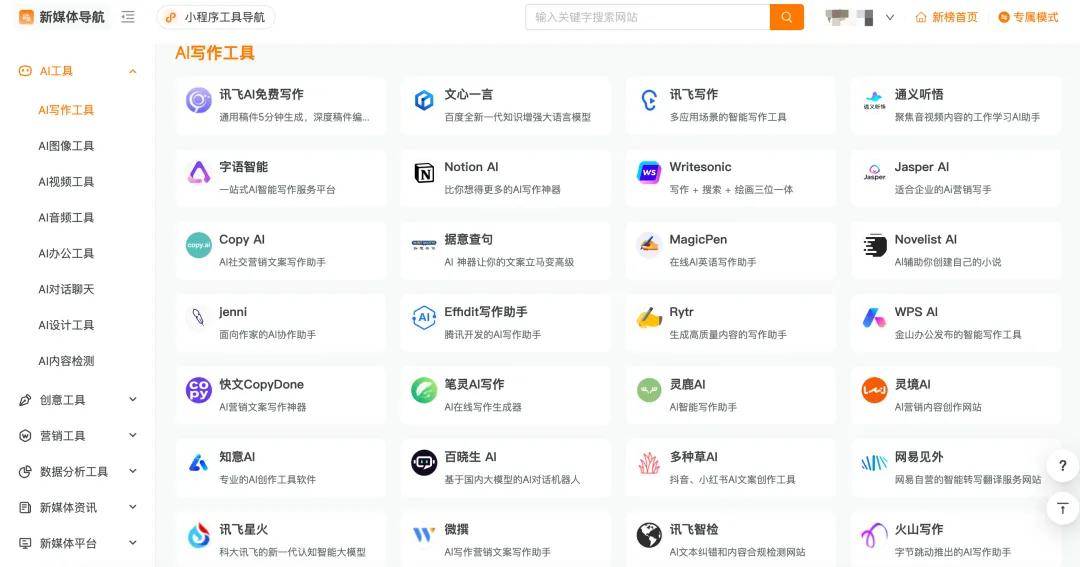Click the 讯飞写作 logo icon
The image size is (1080, 567).
[x=649, y=101]
